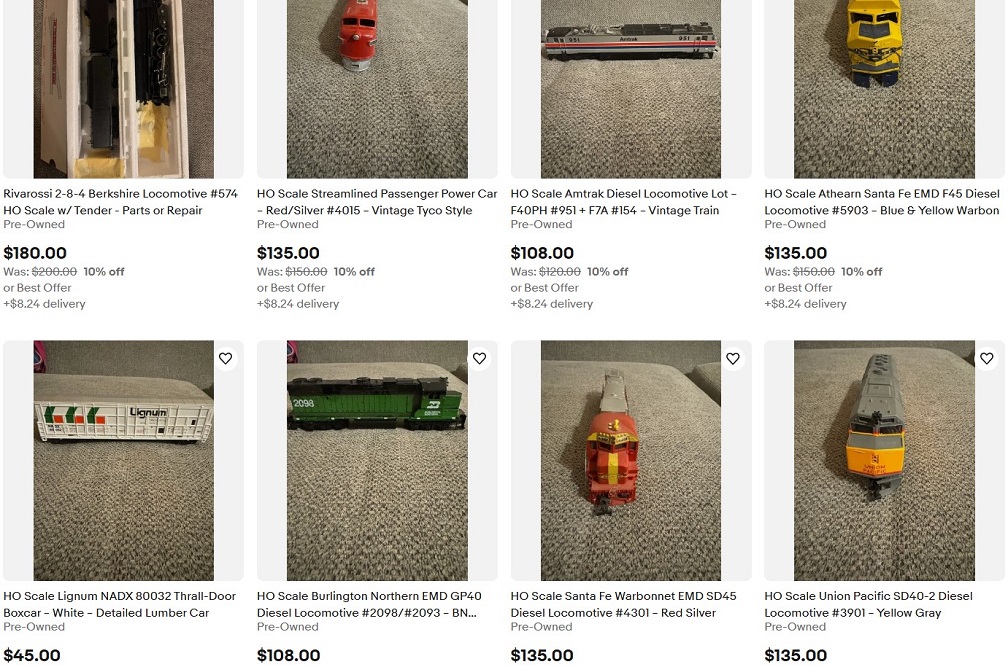
Task: Open Santa Fe Warbonnet EMD SD45 title
Action: point(624,604)
